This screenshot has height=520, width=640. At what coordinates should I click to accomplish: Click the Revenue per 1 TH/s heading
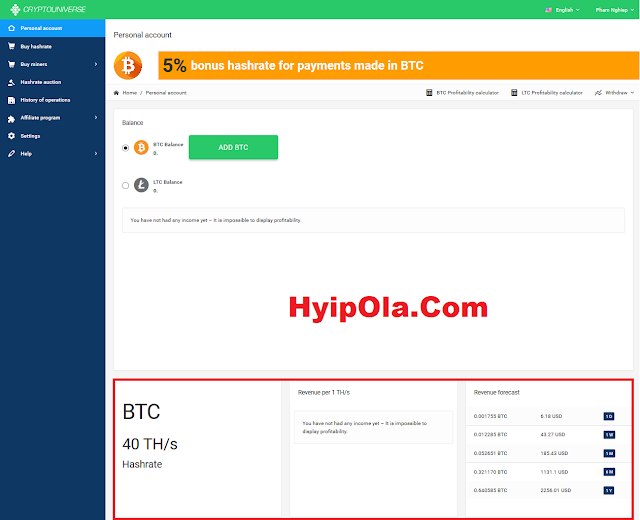[x=324, y=392]
